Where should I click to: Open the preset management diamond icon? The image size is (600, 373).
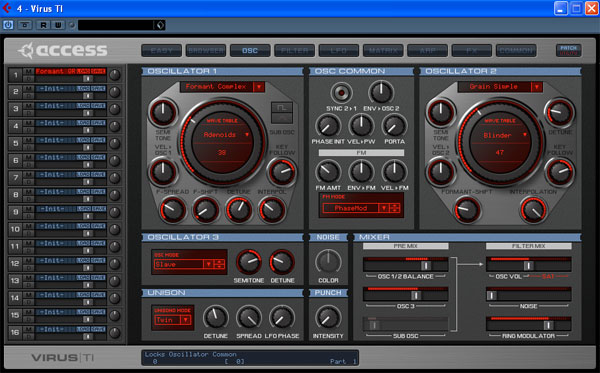[160, 25]
